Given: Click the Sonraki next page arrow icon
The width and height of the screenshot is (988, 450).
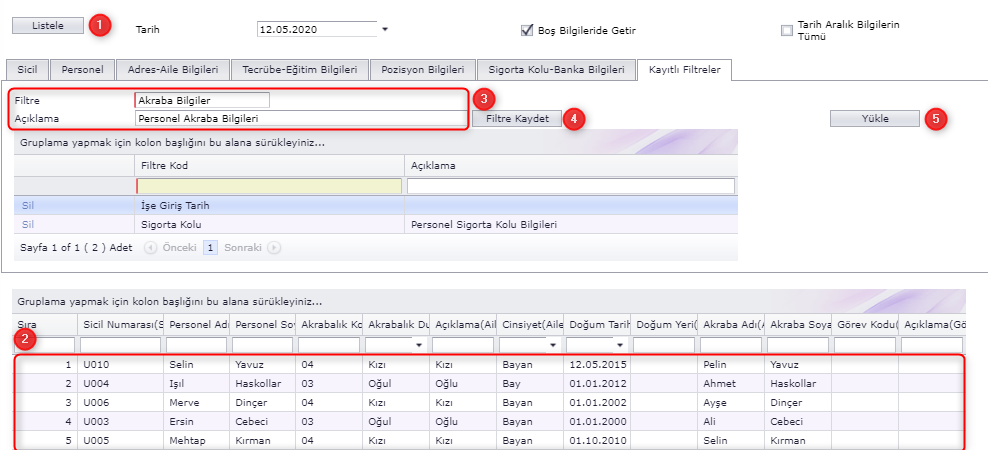Looking at the screenshot, I should point(274,246).
